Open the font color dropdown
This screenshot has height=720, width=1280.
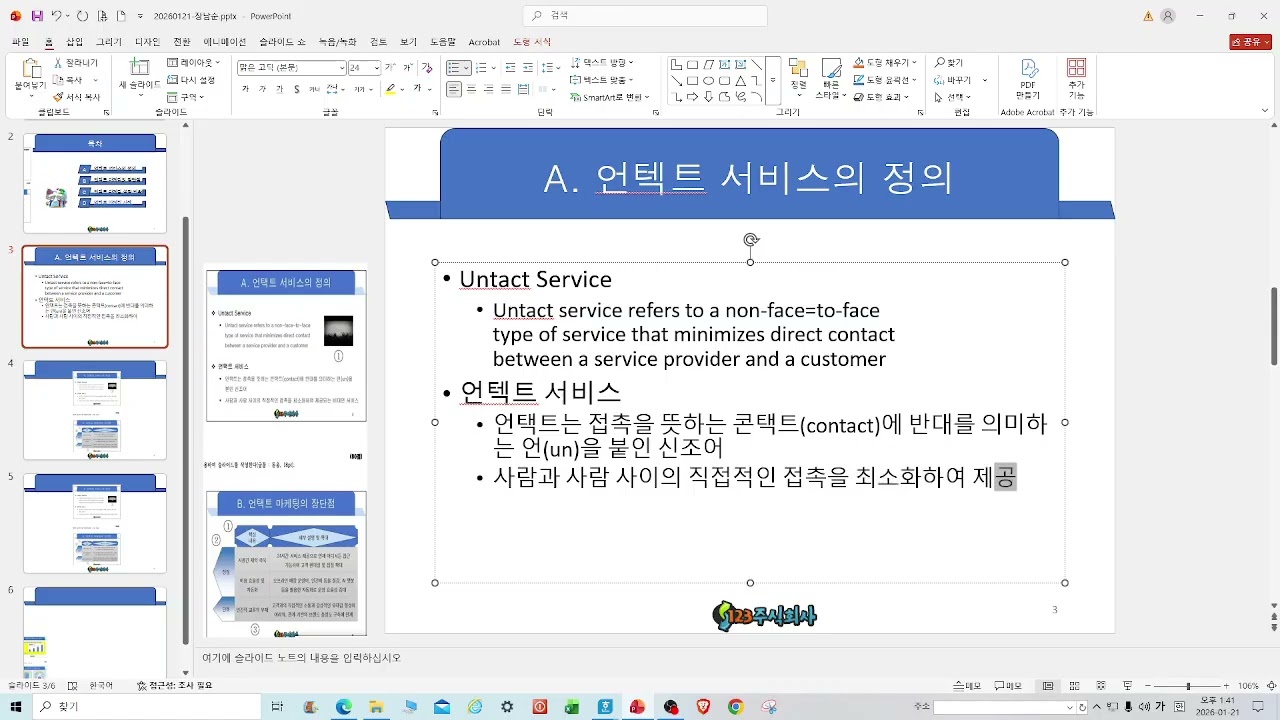coord(429,89)
